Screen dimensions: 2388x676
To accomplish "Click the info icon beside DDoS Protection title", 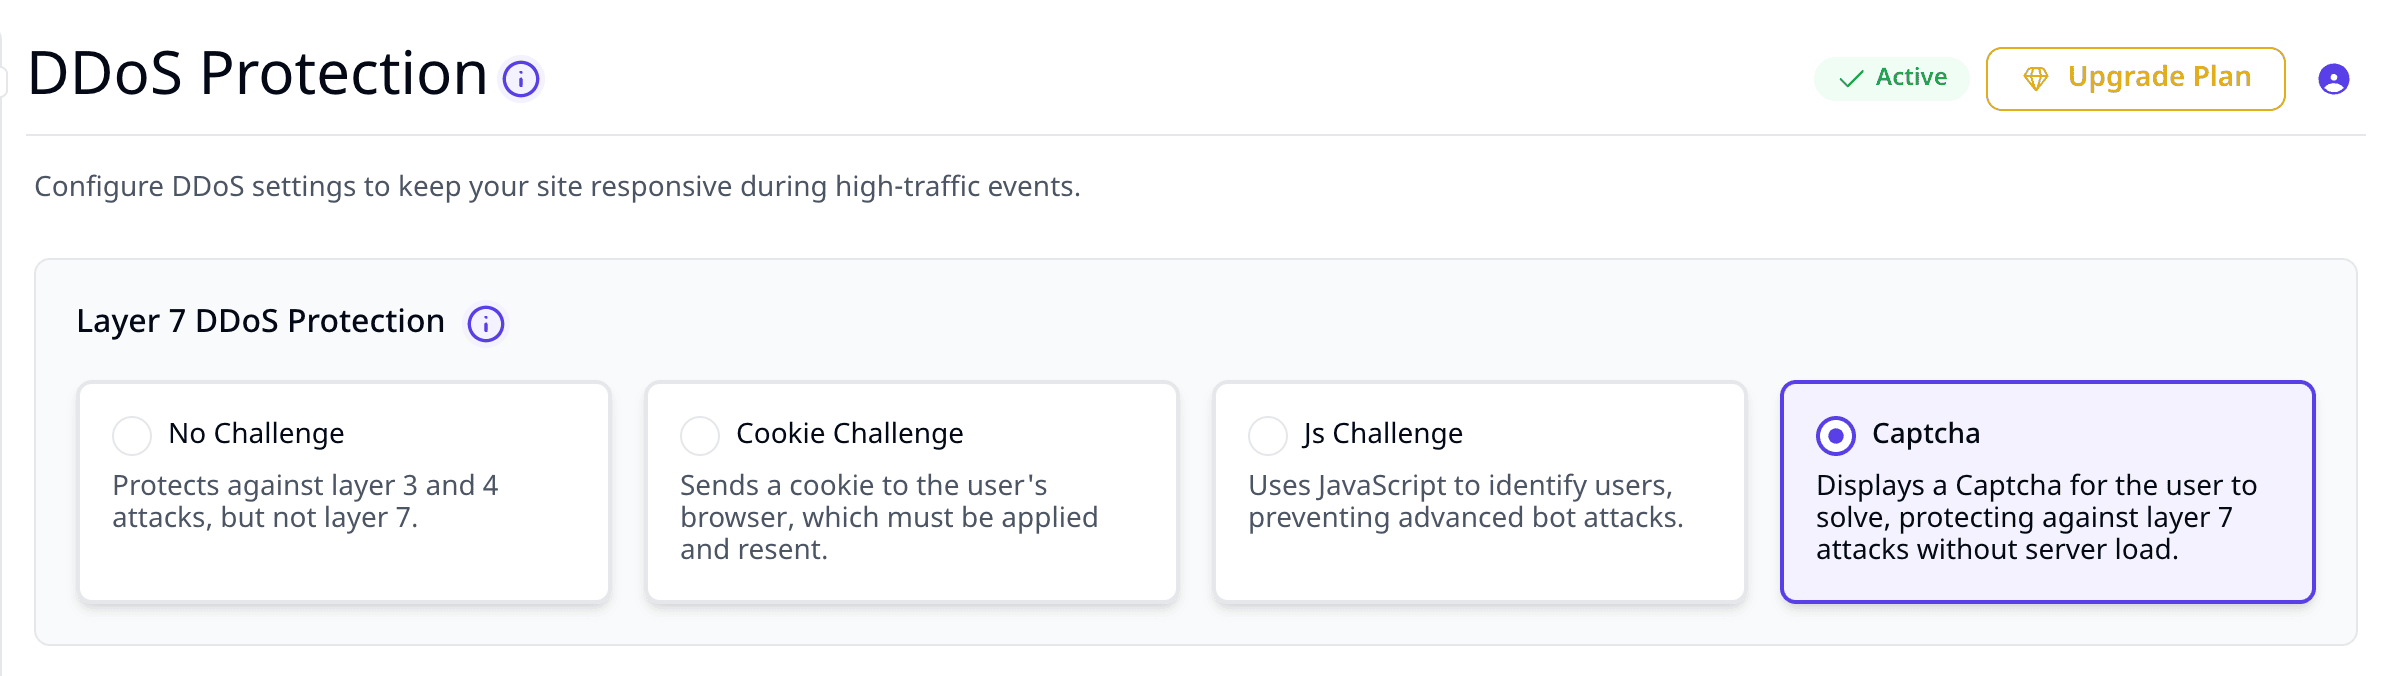I will tap(521, 79).
